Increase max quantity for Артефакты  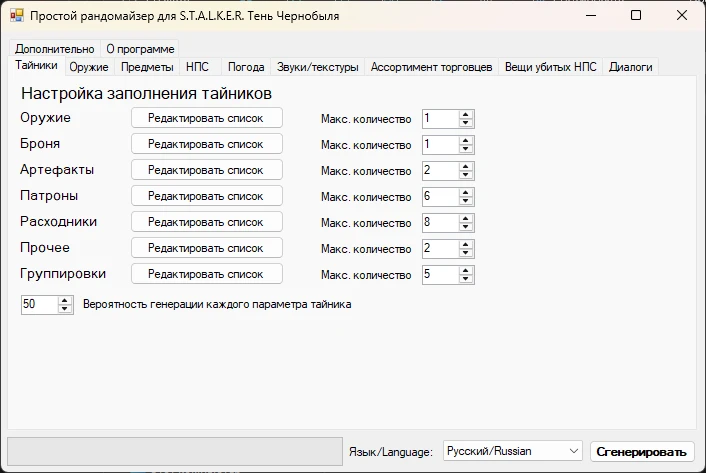[x=466, y=167]
